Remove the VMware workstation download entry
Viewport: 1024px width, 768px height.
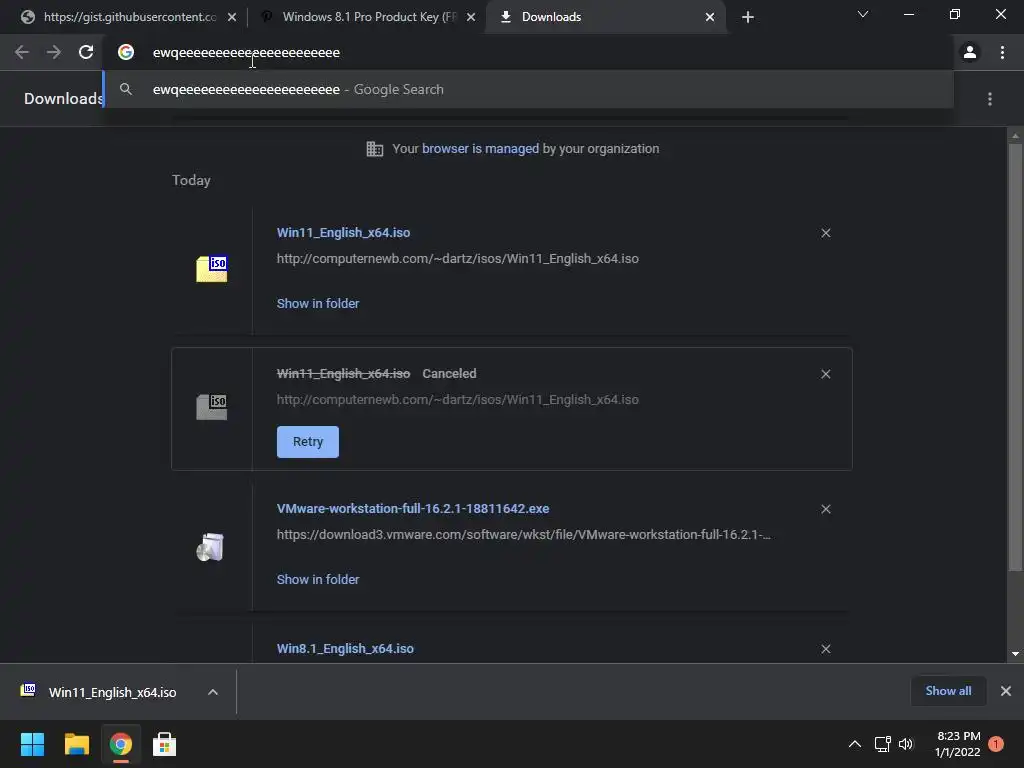[x=826, y=509]
